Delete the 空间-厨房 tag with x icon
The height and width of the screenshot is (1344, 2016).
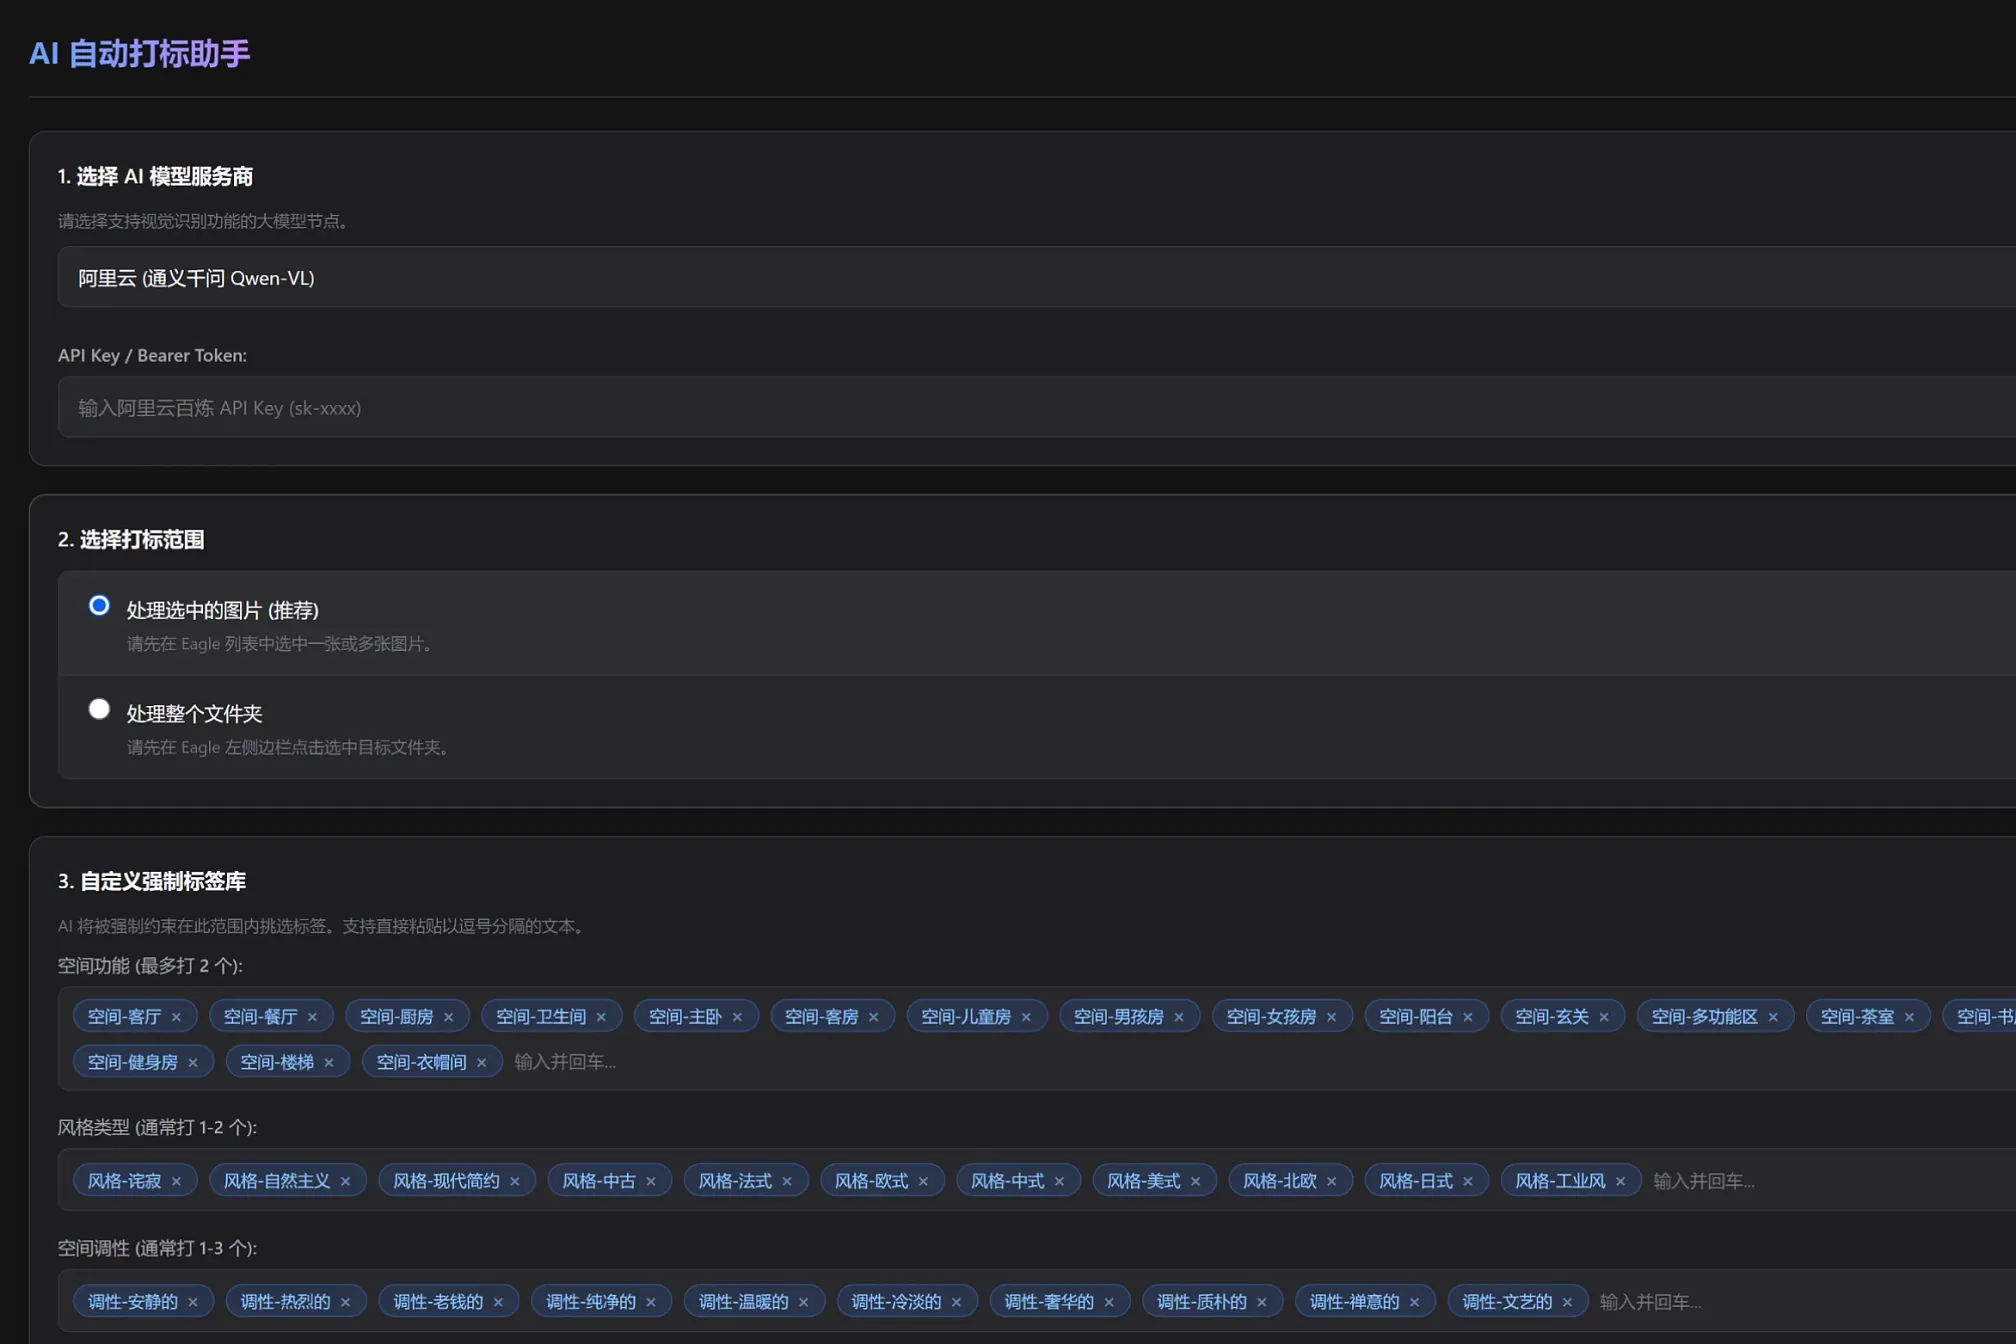point(448,1017)
